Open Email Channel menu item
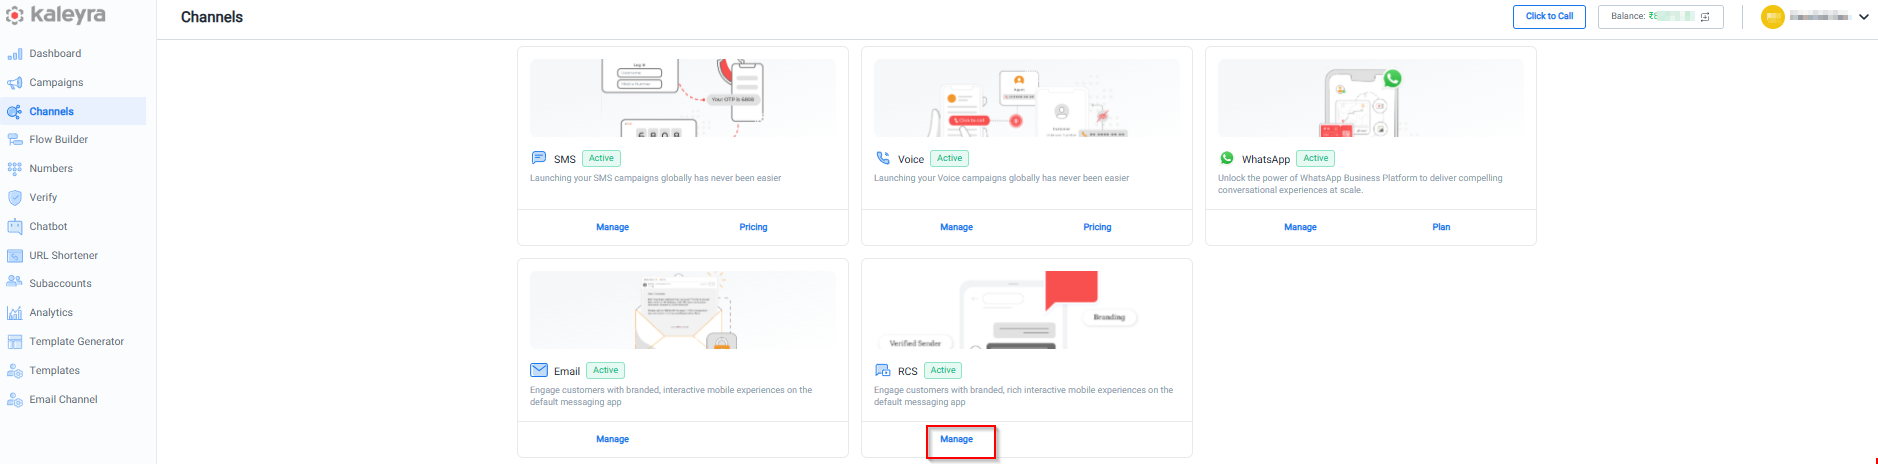Screen dimensions: 1878x464 click(x=63, y=400)
